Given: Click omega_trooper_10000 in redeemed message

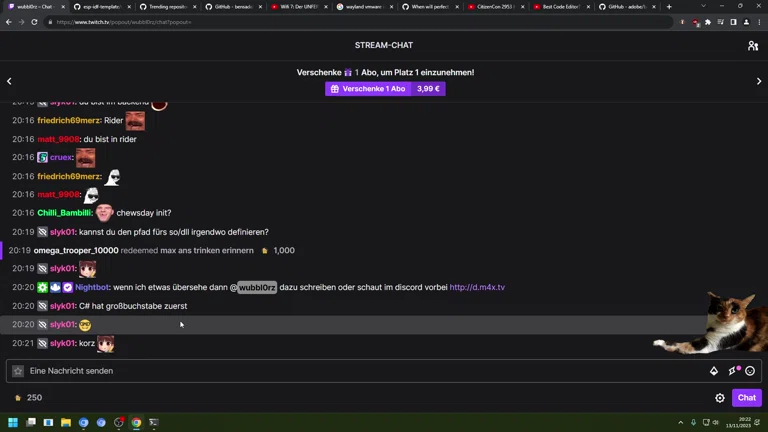Looking at the screenshot, I should pos(76,250).
